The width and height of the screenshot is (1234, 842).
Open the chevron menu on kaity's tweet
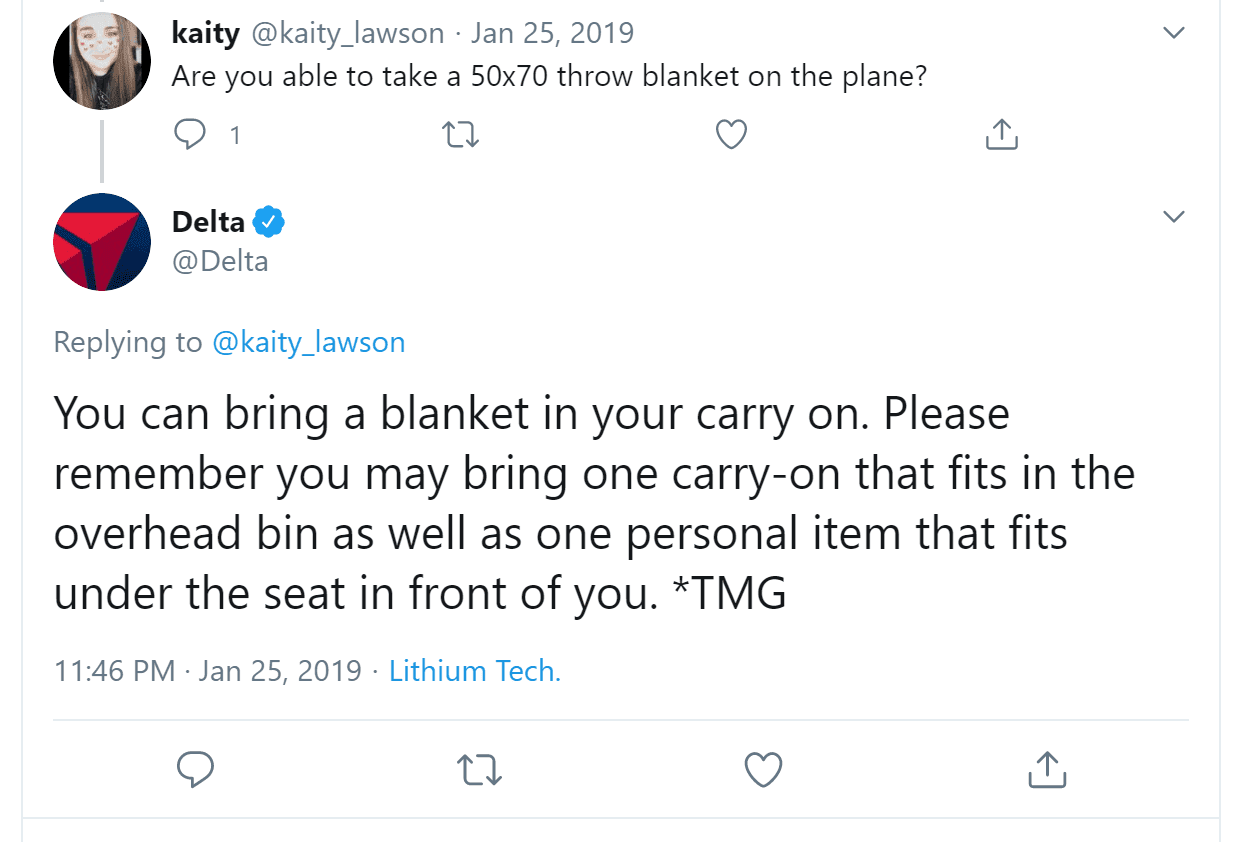click(x=1174, y=33)
